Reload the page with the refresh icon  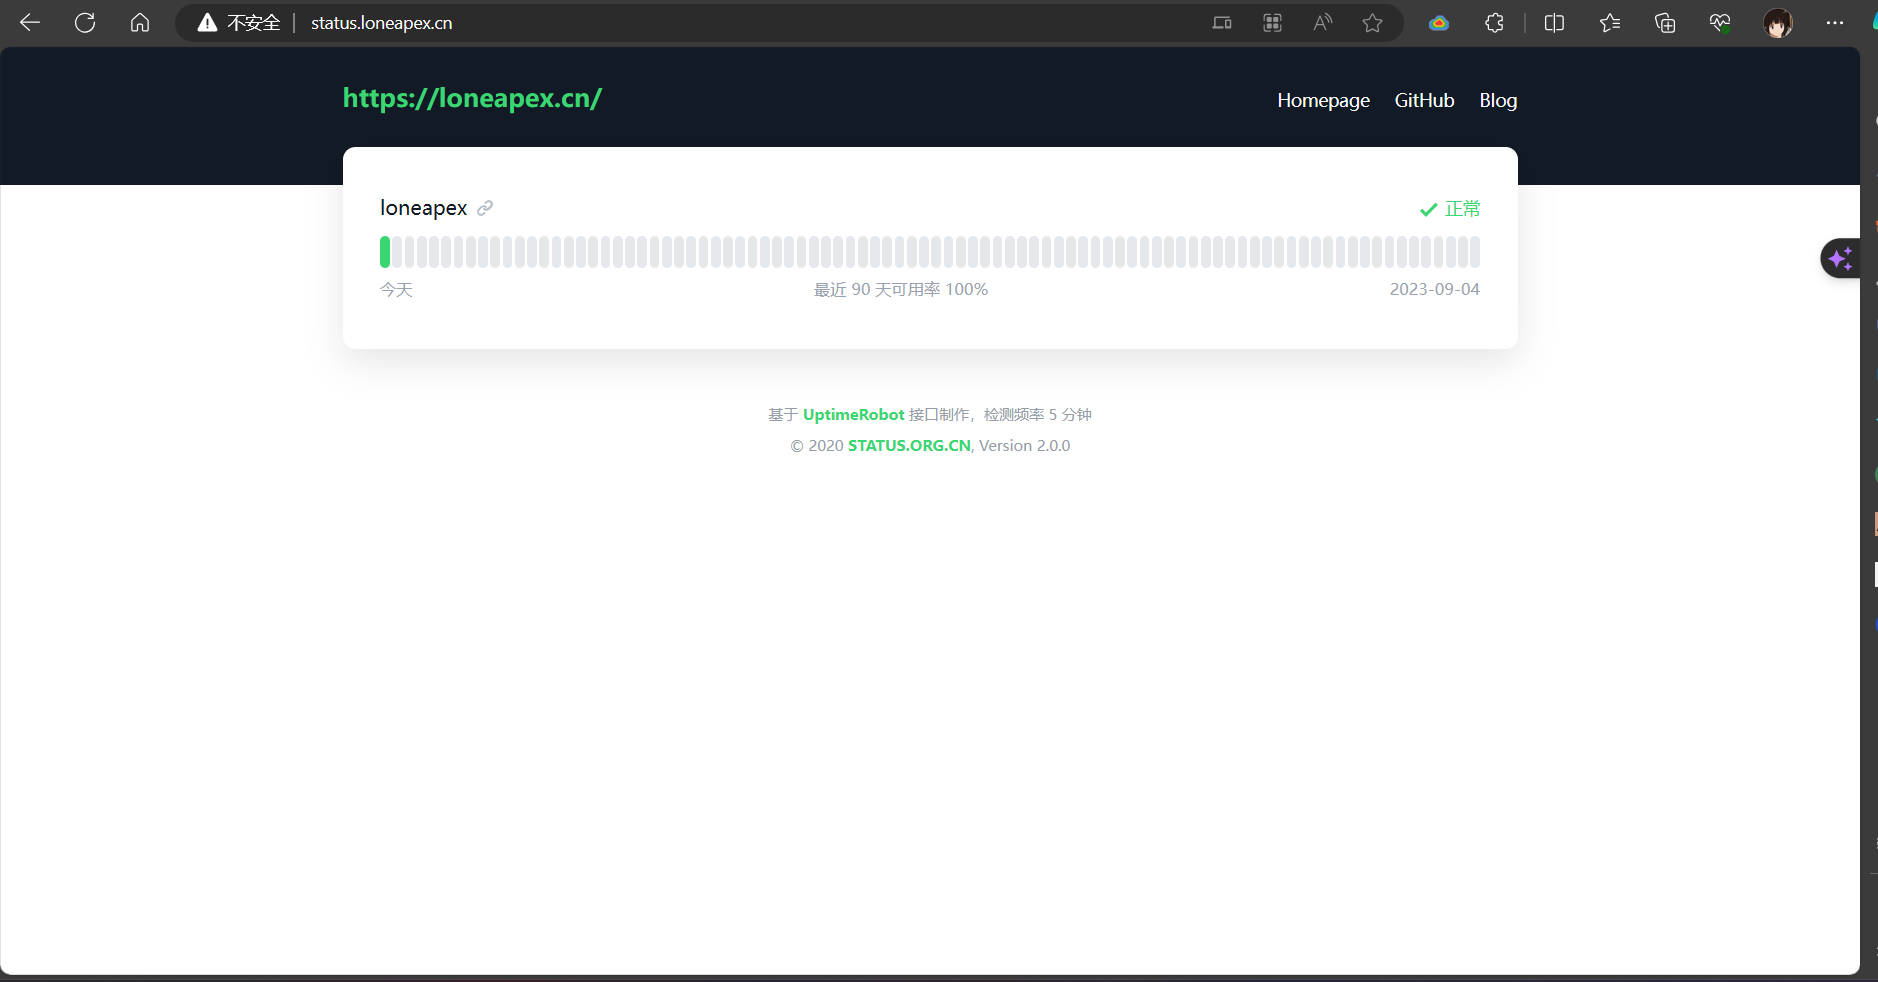click(85, 23)
